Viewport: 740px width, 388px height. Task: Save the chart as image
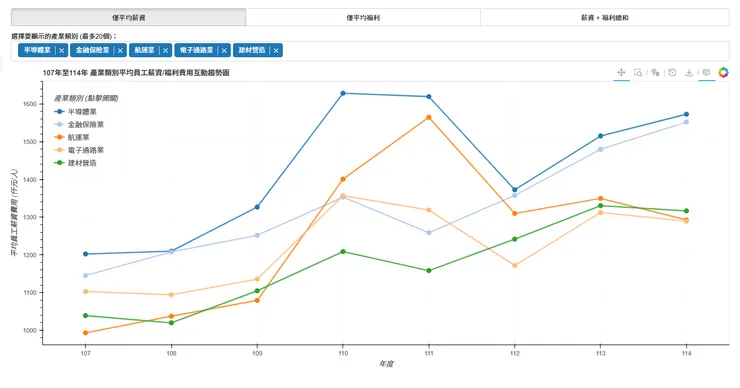689,72
